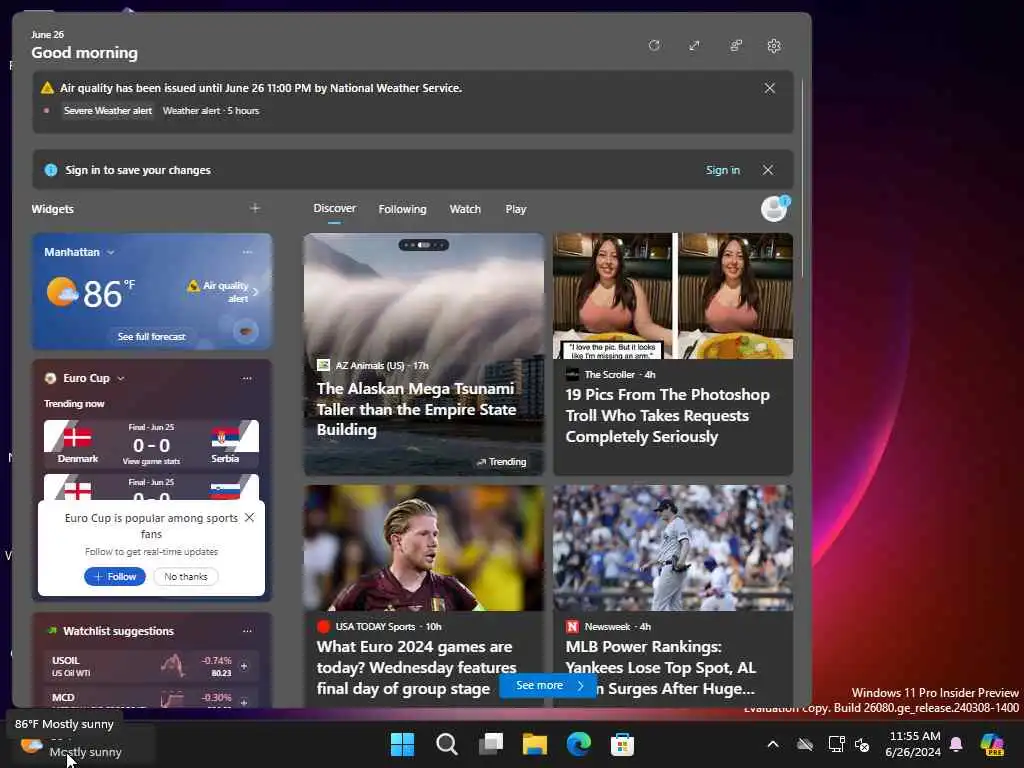Click carousel dots indicator on tsunami card
Image resolution: width=1024 pixels, height=768 pixels.
[424, 245]
